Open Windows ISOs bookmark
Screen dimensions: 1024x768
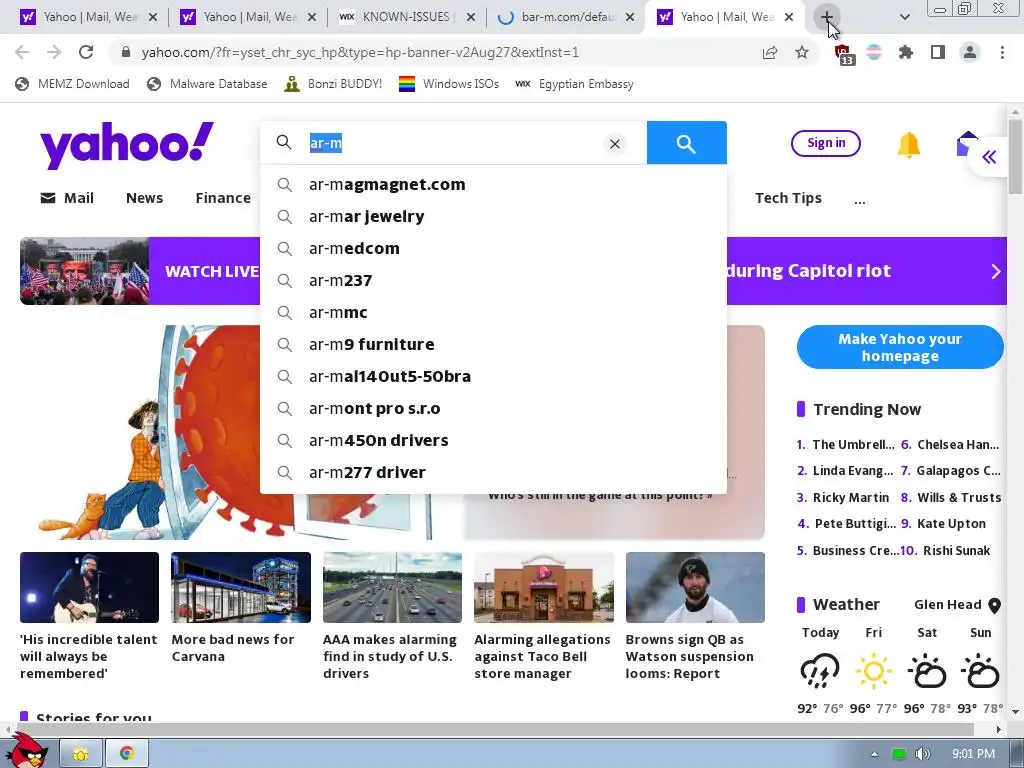449,84
